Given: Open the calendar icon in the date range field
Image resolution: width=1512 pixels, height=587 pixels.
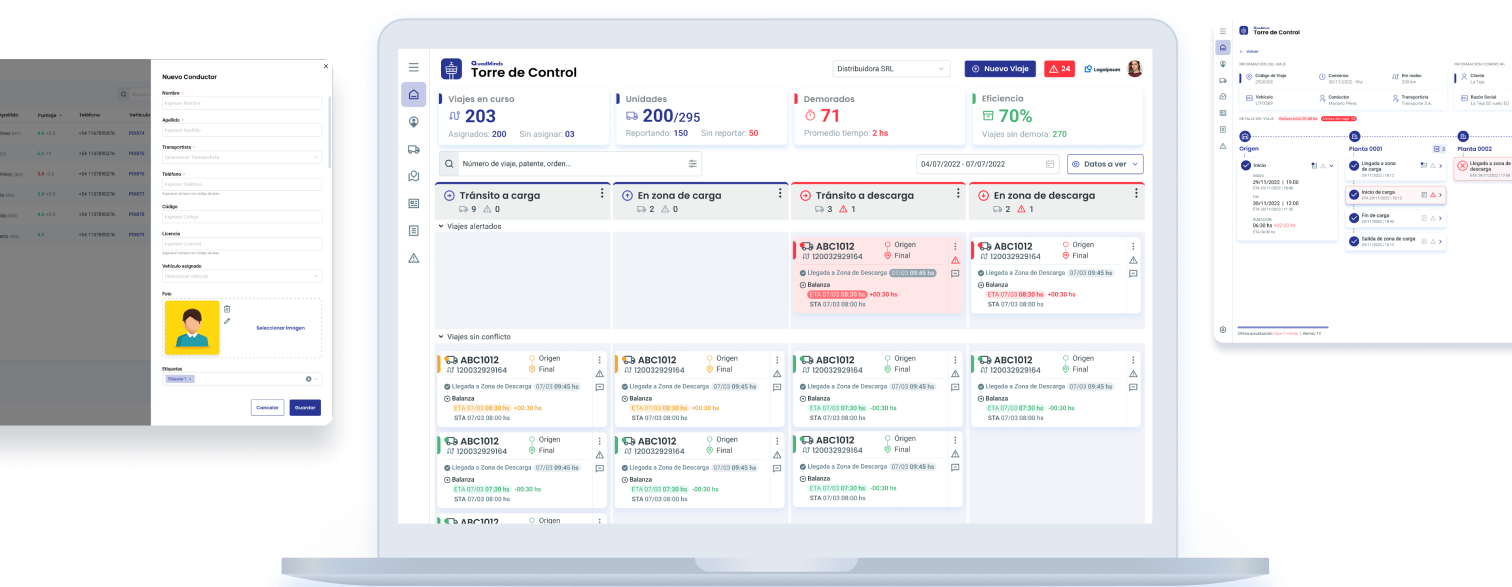Looking at the screenshot, I should pyautogui.click(x=1050, y=164).
